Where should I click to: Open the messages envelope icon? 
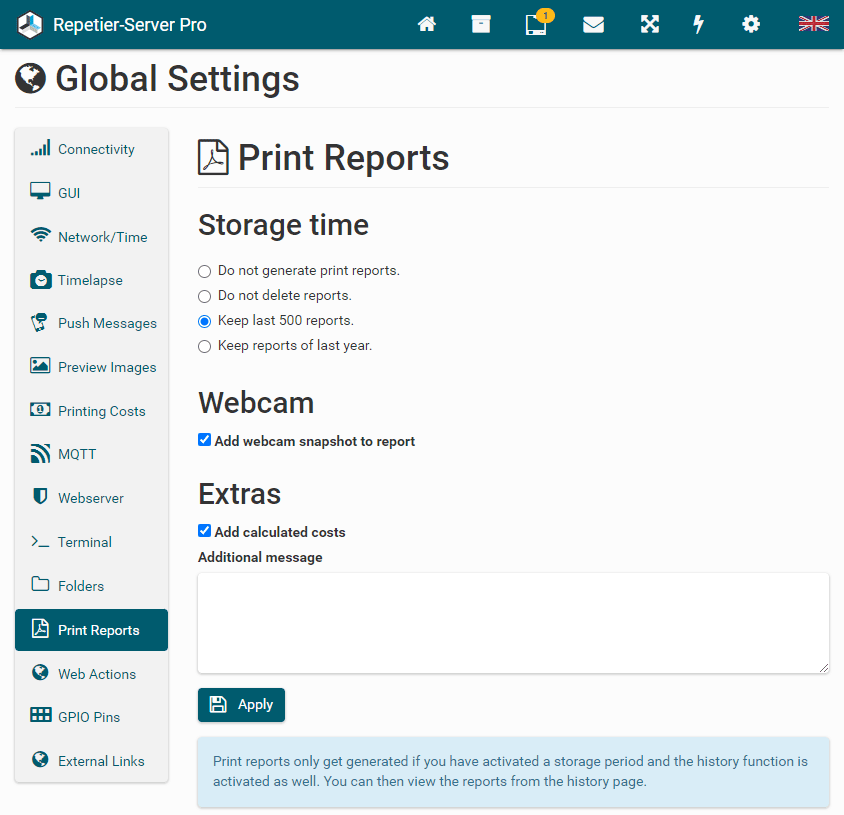click(x=593, y=24)
